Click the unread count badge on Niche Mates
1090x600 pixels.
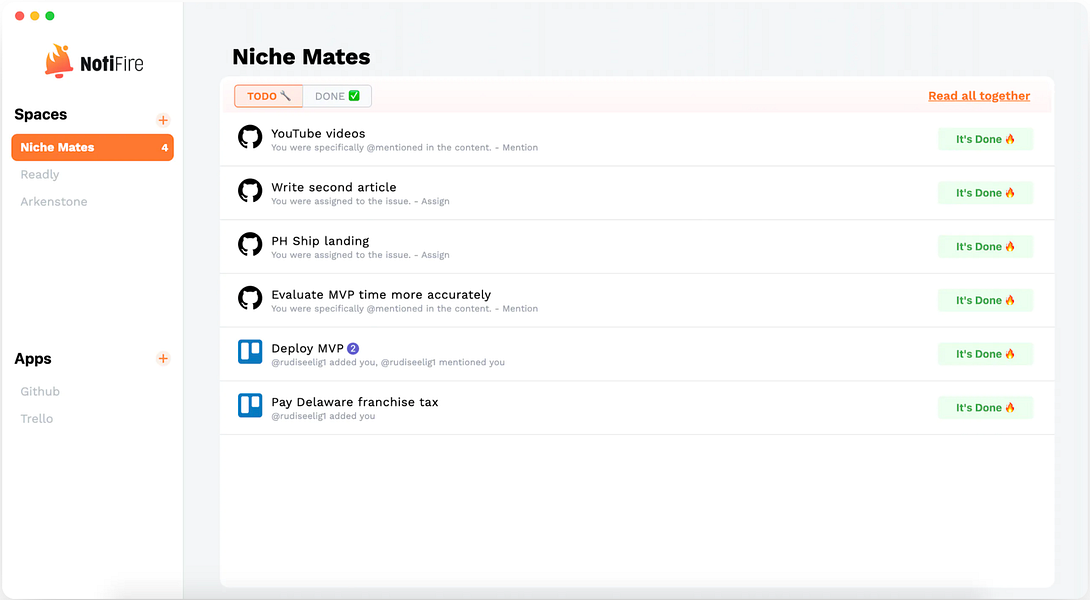(162, 147)
